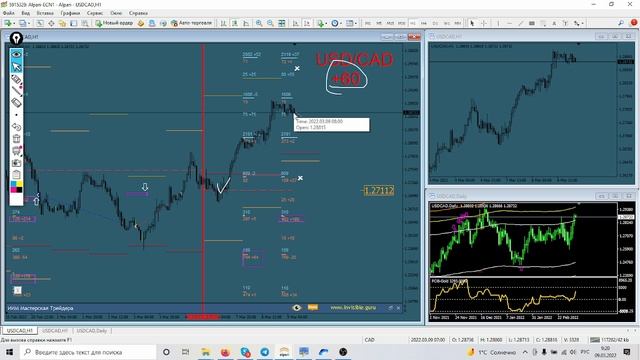Screen dimensions: 640x360
Task: Open the New Chart toolbar icon
Action: click(7, 23)
